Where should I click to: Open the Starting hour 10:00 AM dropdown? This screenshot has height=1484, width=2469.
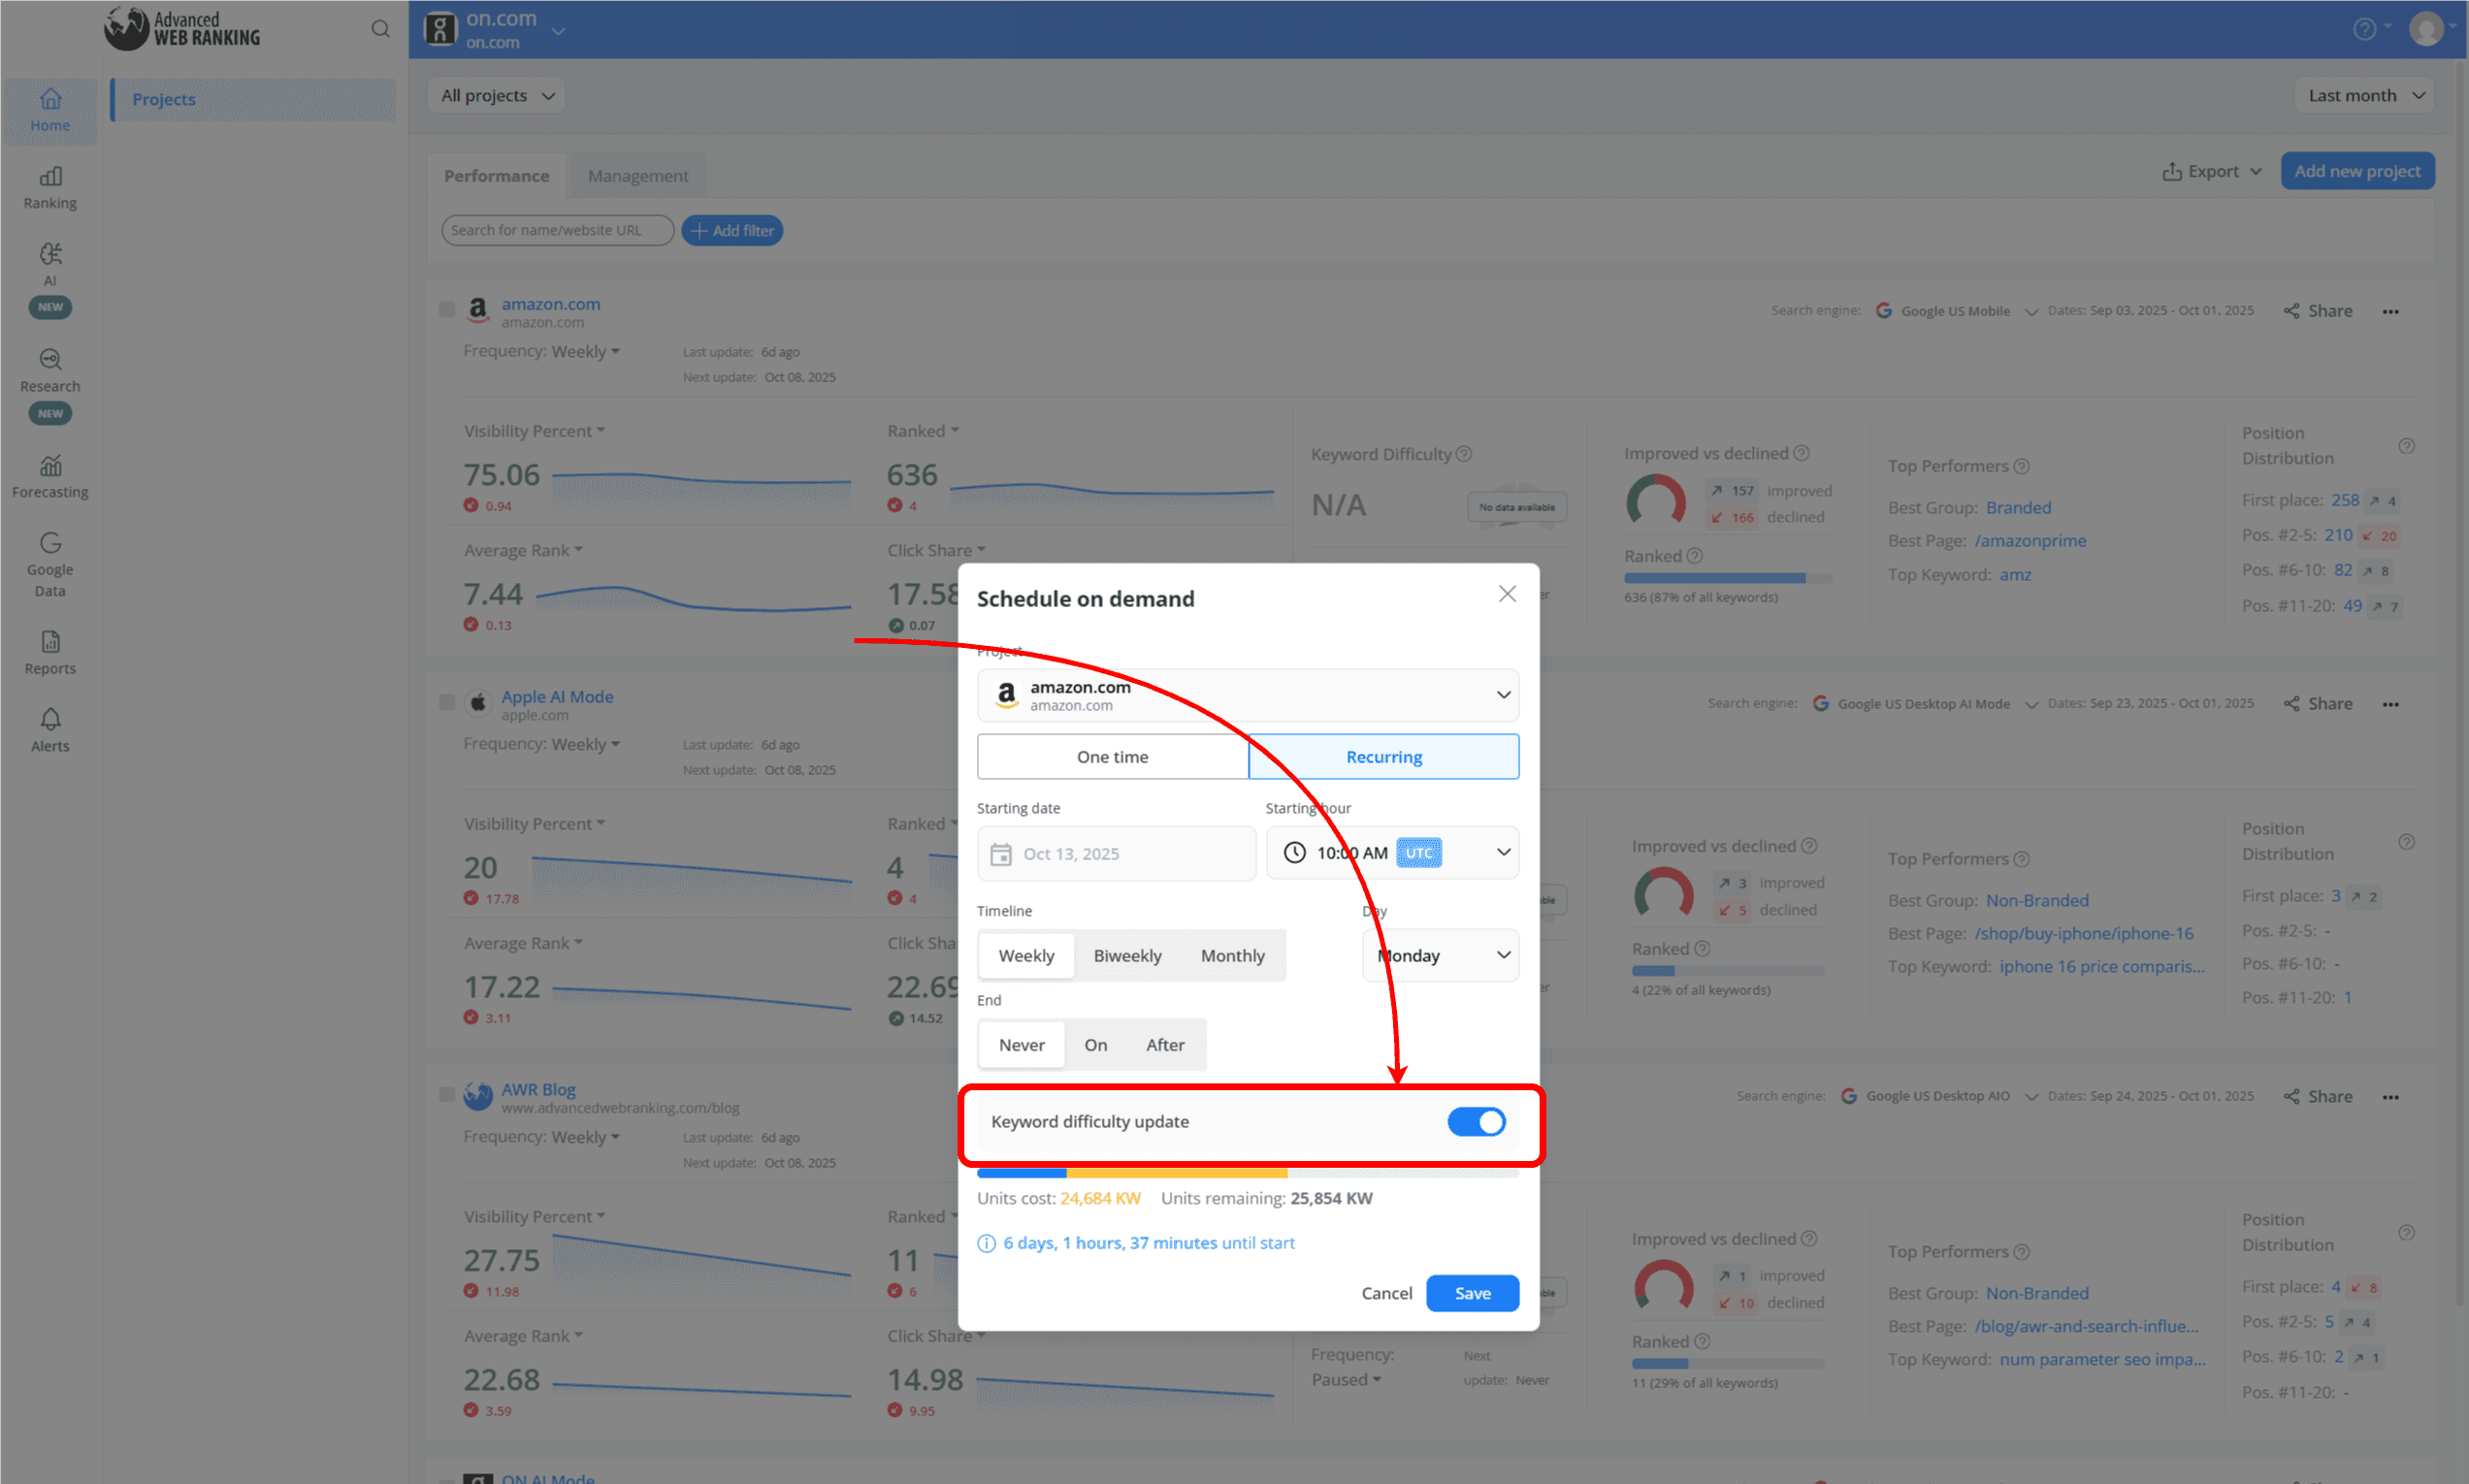point(1392,853)
